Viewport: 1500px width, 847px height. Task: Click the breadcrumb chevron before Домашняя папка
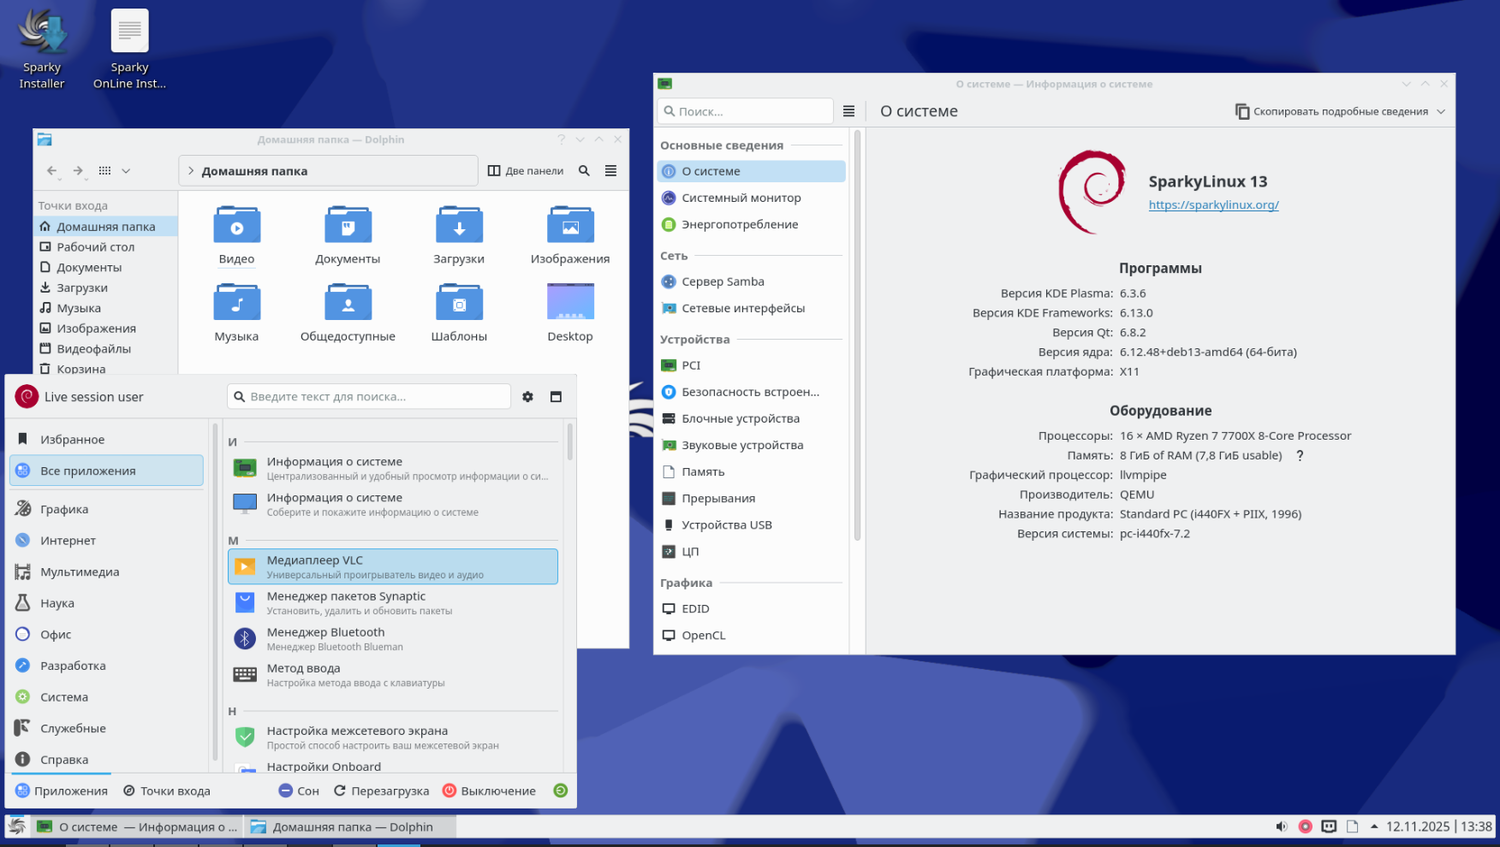coord(191,171)
